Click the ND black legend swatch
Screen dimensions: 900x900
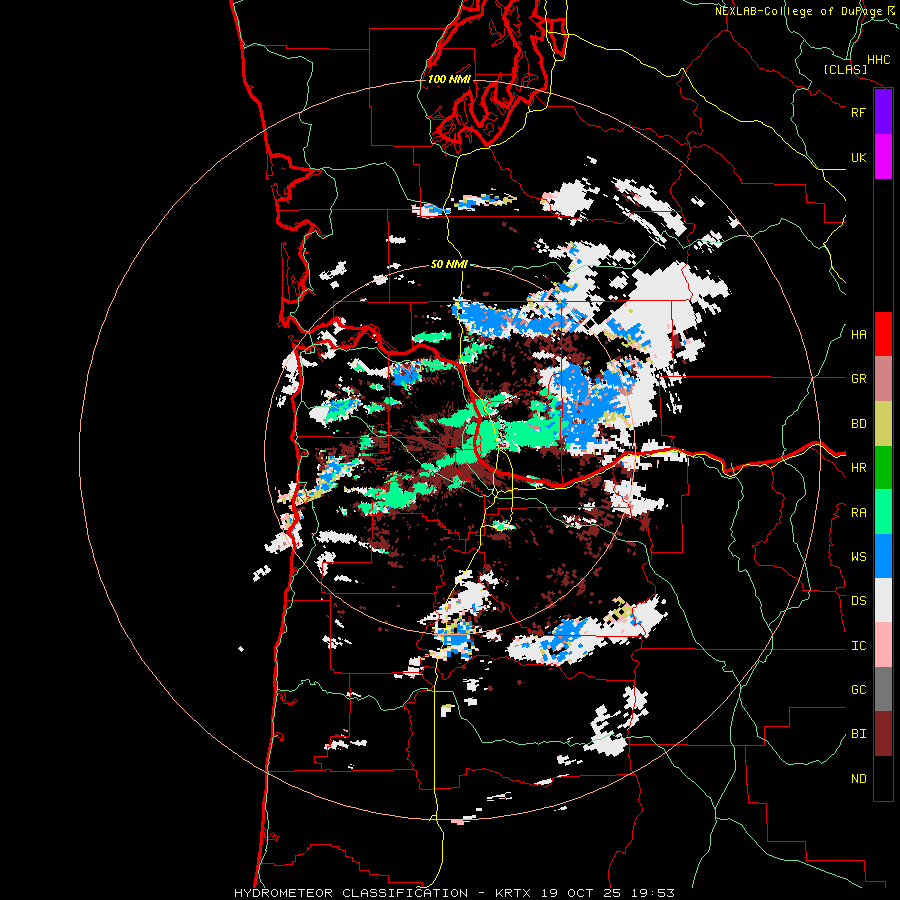[883, 778]
